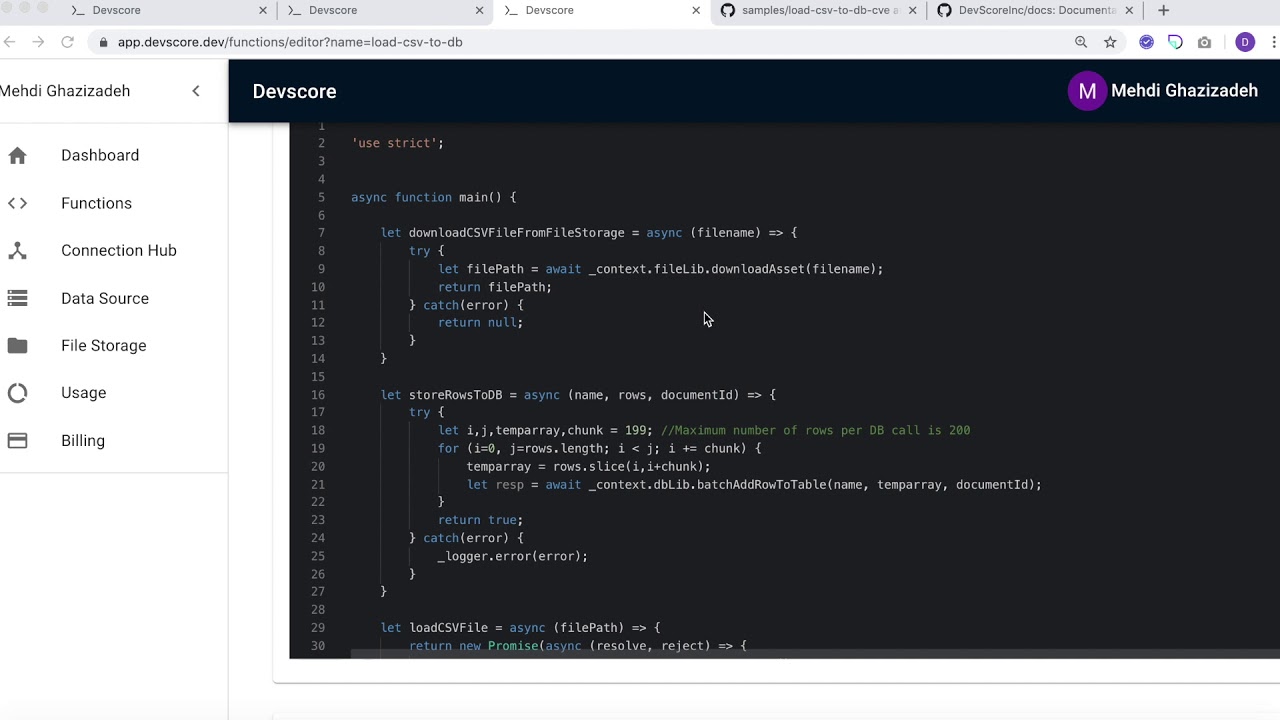Viewport: 1280px width, 720px height.
Task: Click the downloadAsset(filename) code line
Action: tap(661, 269)
